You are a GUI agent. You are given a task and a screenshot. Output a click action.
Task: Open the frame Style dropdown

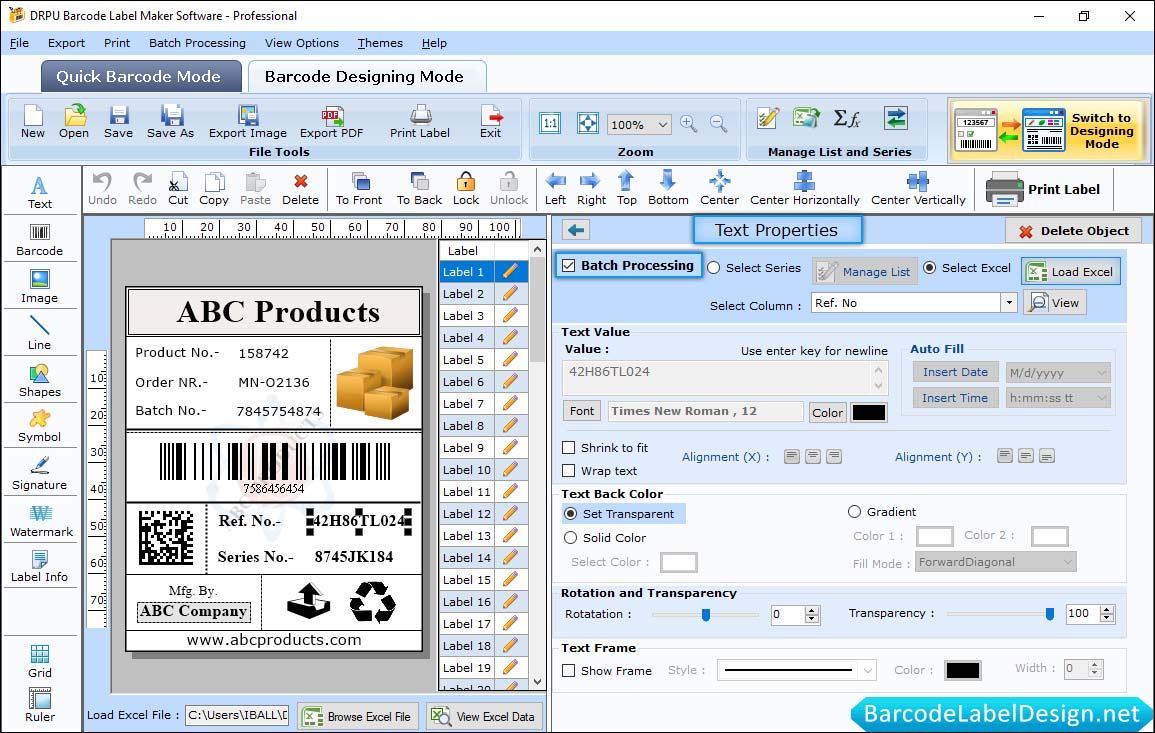click(868, 670)
